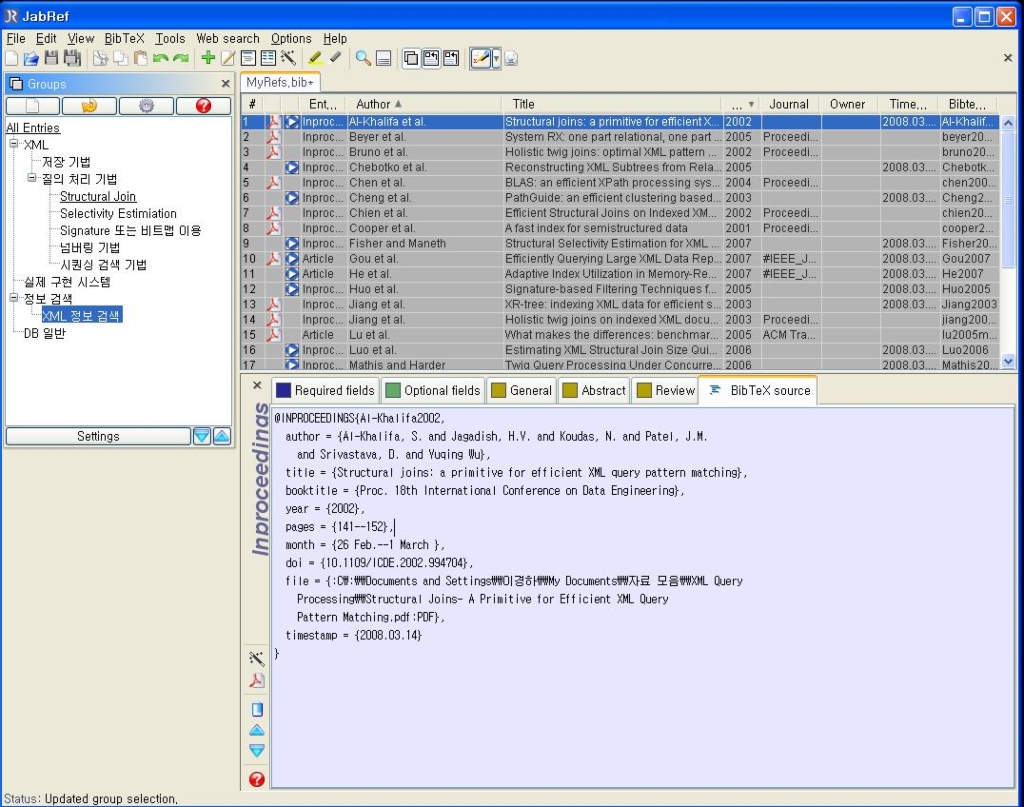
Task: Open group settings with the gear button
Action: (x=146, y=106)
